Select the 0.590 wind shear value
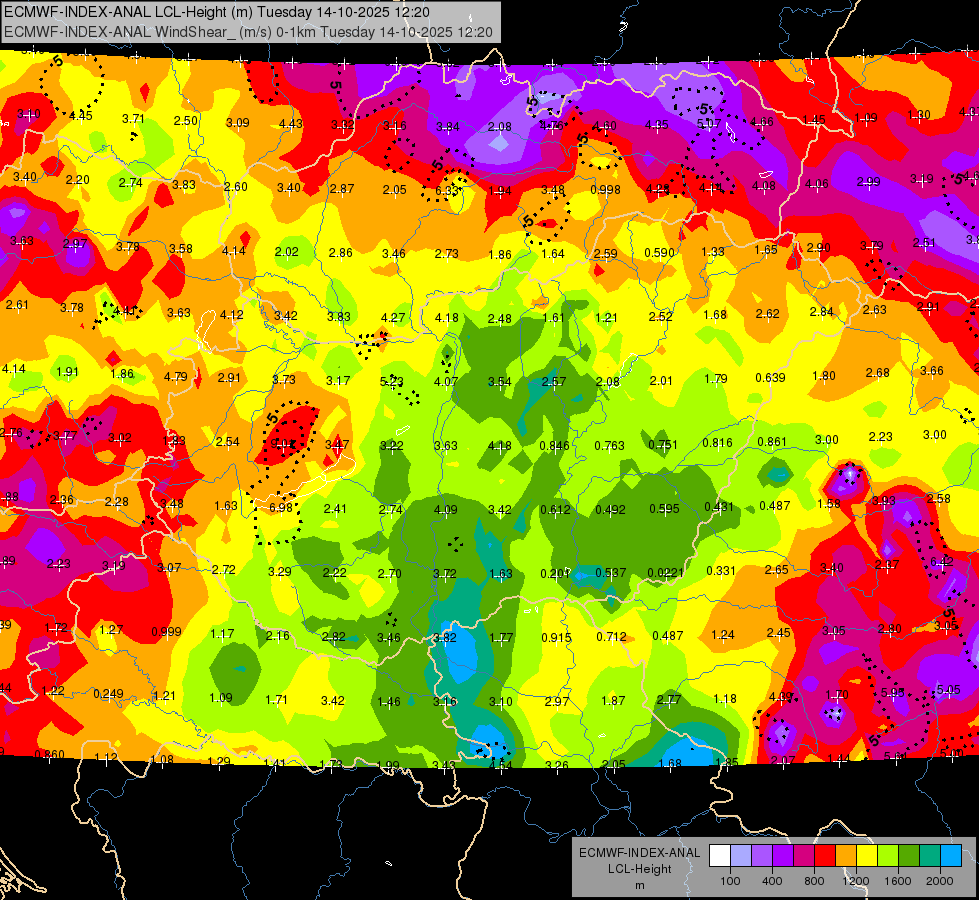Screen dimensions: 979x900 click(x=660, y=252)
